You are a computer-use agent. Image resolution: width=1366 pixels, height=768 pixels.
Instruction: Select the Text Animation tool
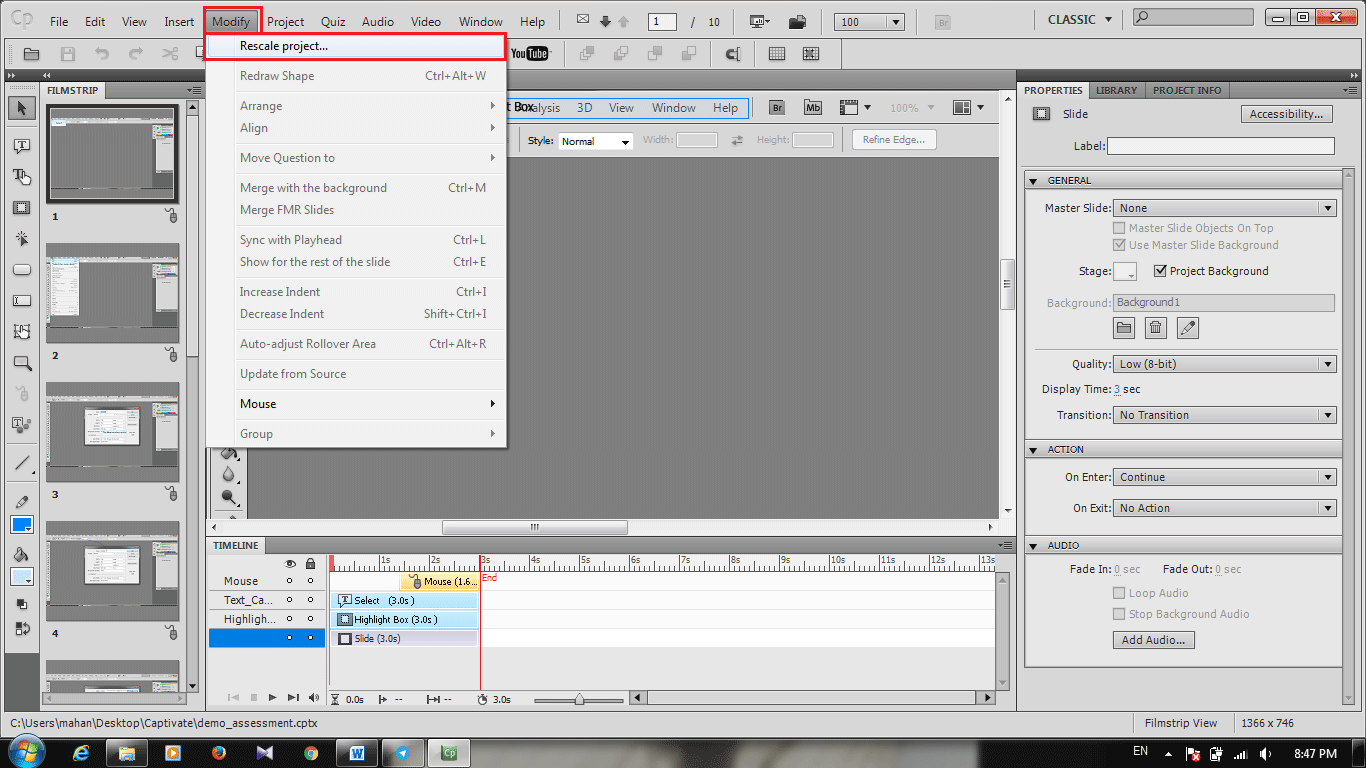pyautogui.click(x=22, y=424)
